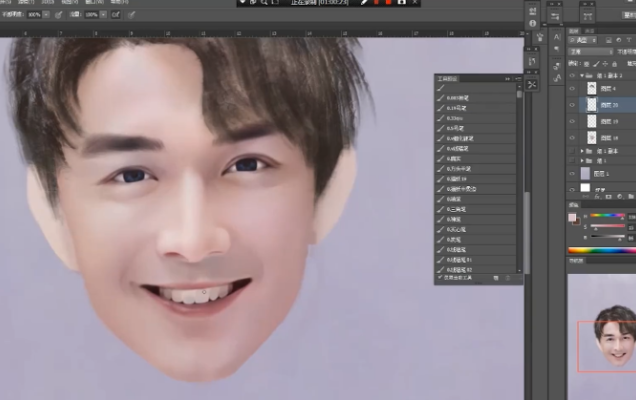Collapse the layer group above 图层 4

tap(582, 76)
